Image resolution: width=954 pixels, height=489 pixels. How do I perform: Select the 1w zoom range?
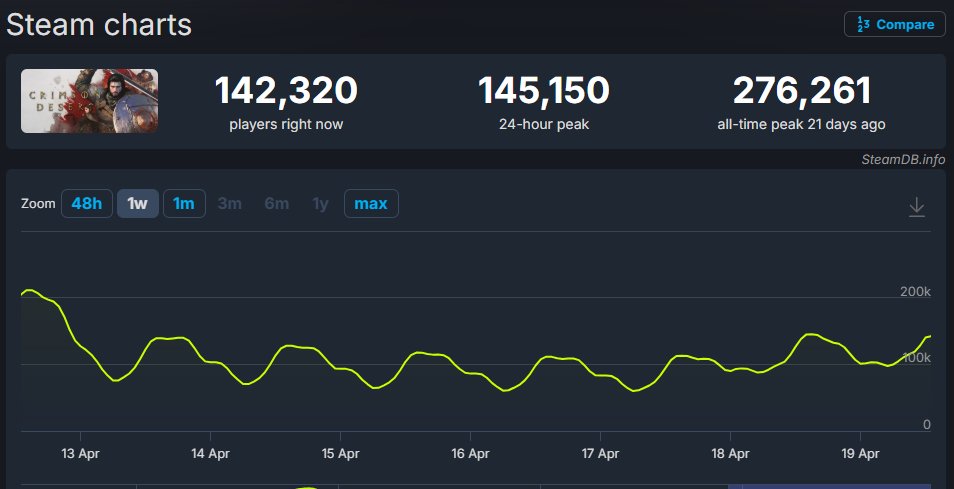tap(138, 203)
